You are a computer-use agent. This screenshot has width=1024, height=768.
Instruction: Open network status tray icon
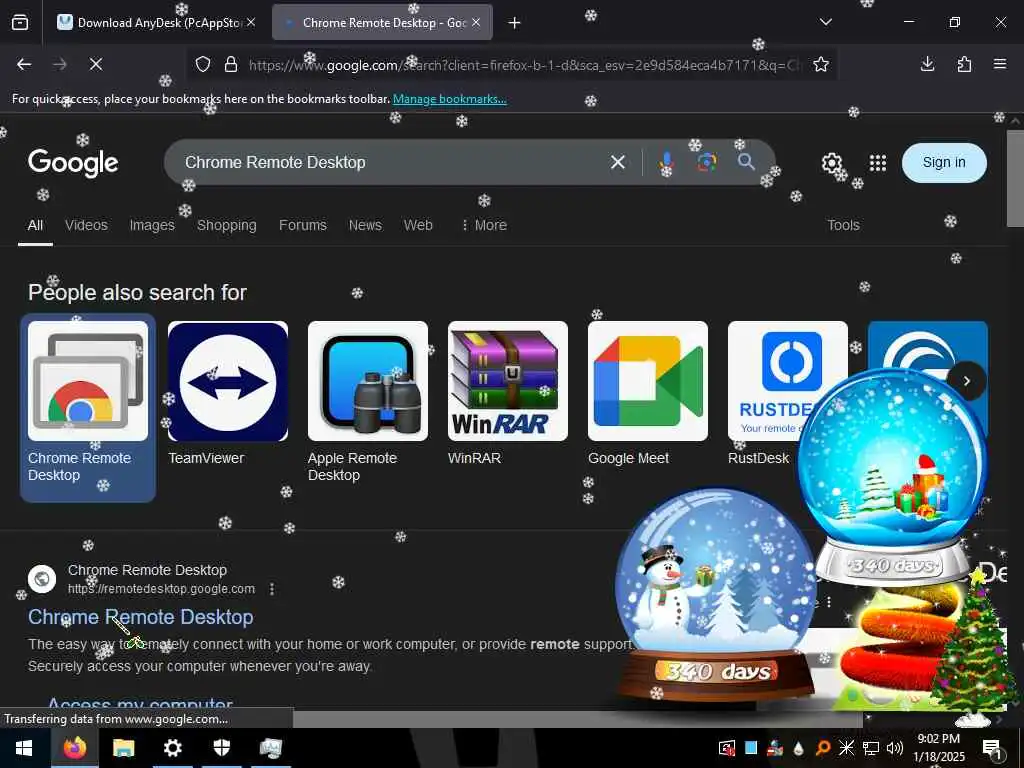(871, 748)
